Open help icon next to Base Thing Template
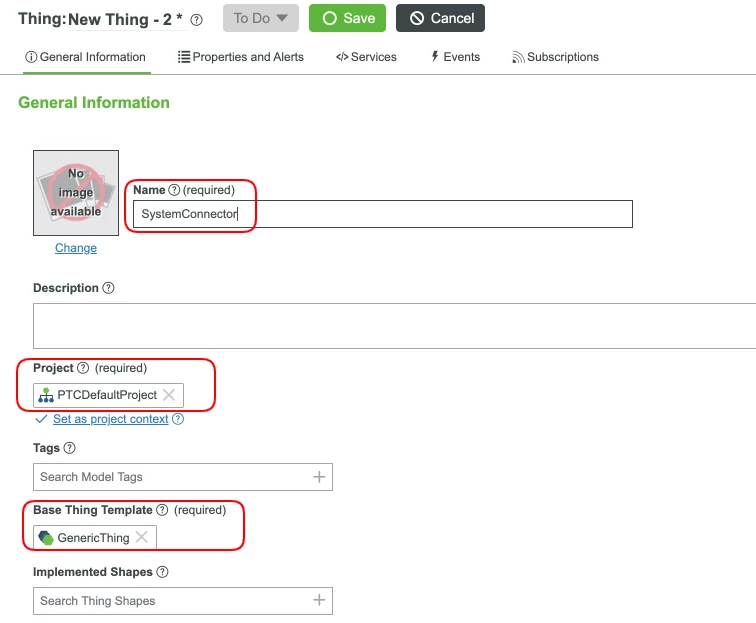 coord(162,510)
